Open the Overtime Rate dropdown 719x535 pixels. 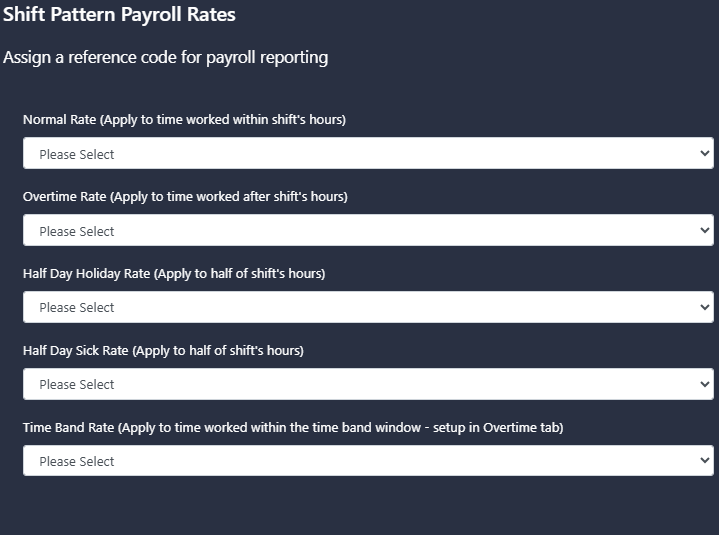click(x=368, y=230)
